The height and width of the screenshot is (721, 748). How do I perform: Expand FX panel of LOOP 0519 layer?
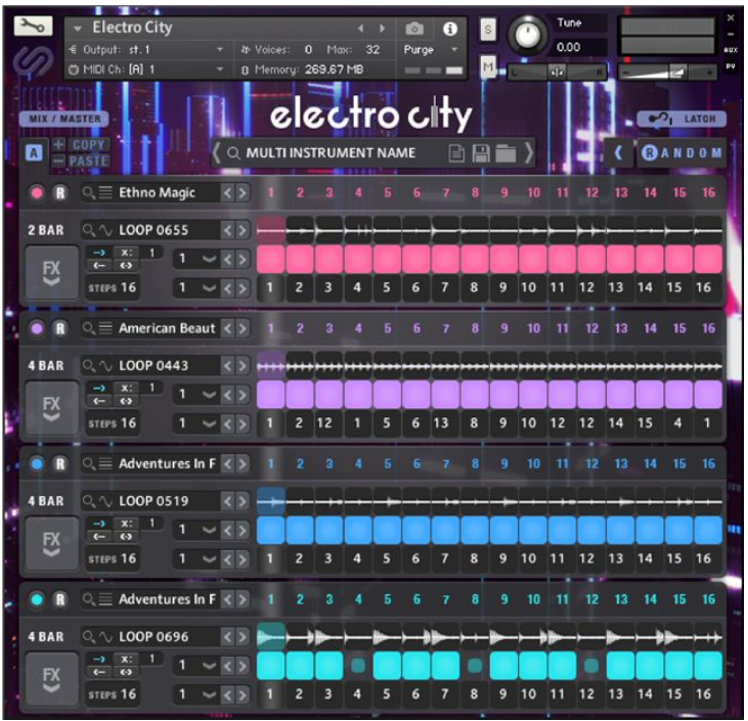(x=52, y=544)
